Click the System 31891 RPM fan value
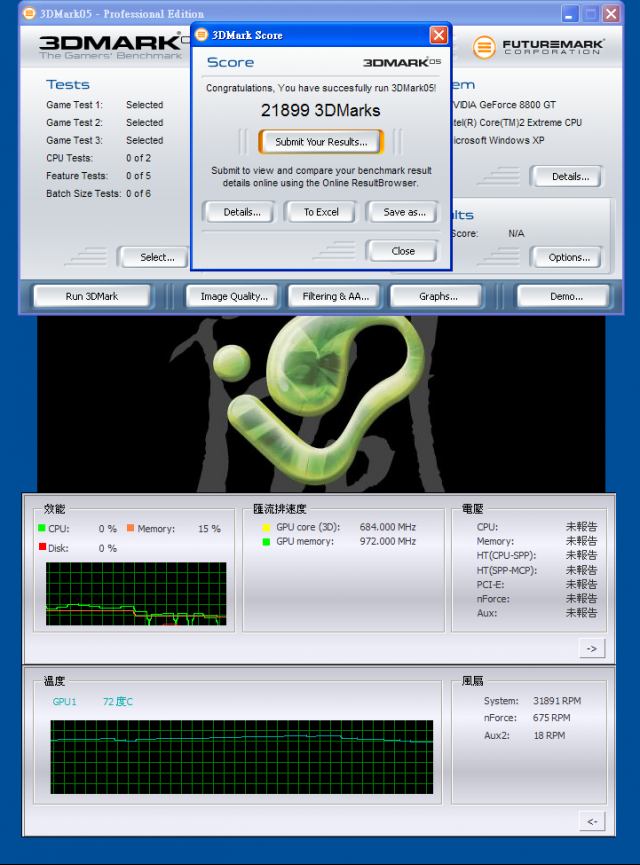640x865 pixels. click(x=557, y=701)
